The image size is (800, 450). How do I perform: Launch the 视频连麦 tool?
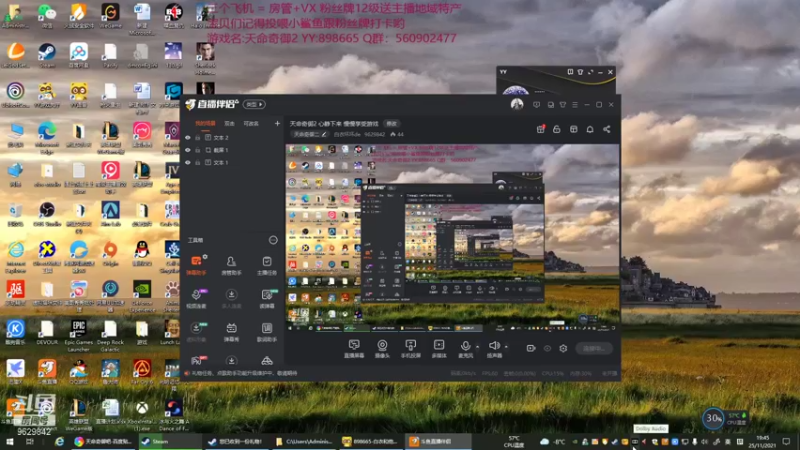tap(196, 298)
